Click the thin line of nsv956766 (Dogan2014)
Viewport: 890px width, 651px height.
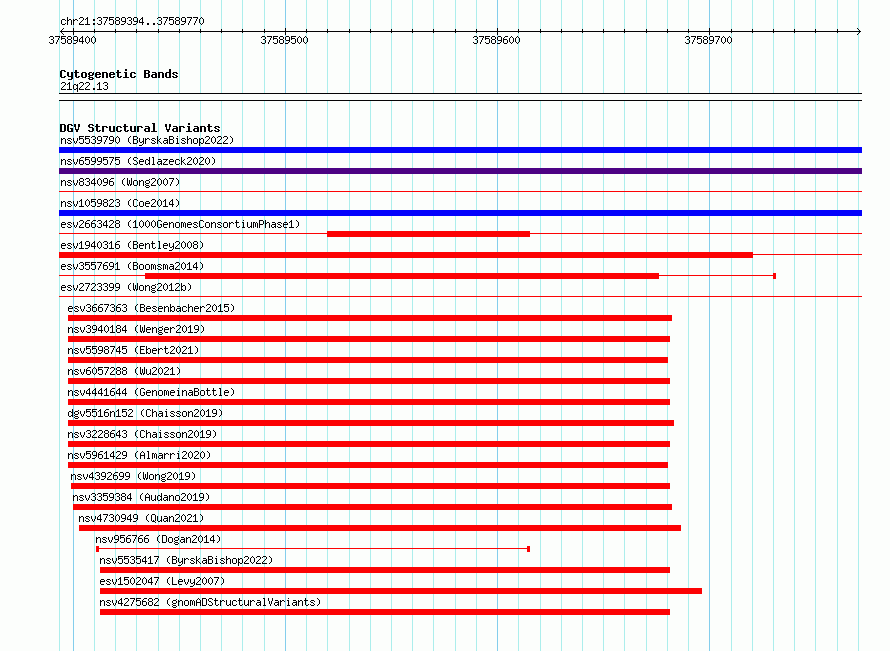(313, 549)
